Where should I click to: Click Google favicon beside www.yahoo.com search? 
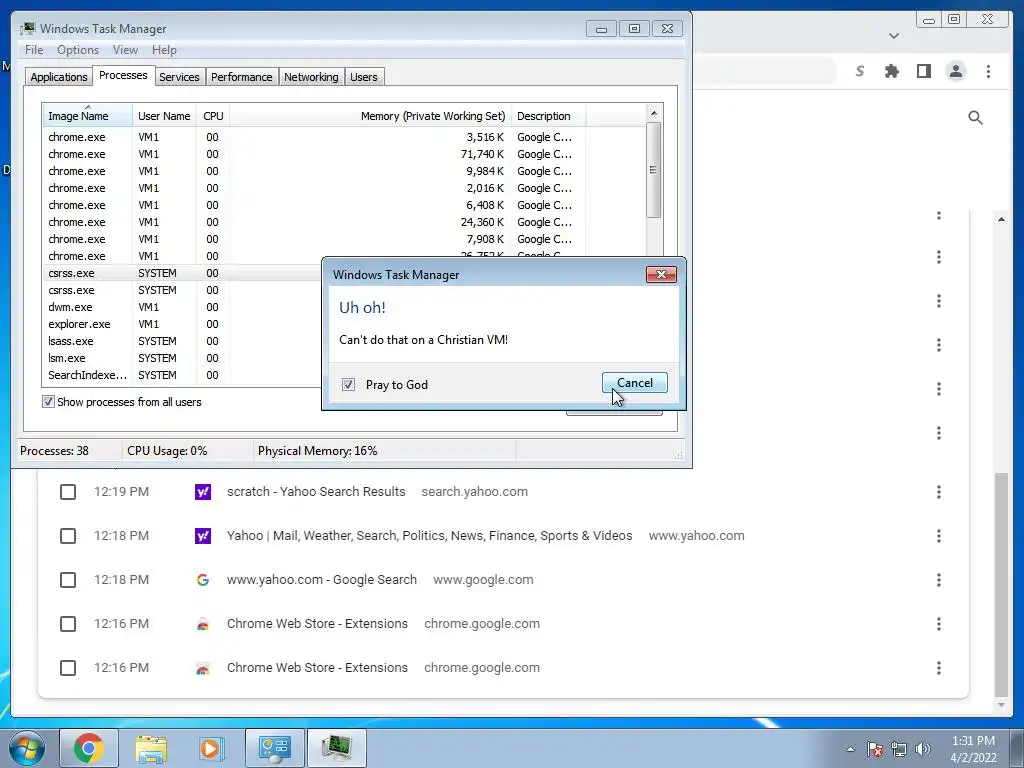202,580
